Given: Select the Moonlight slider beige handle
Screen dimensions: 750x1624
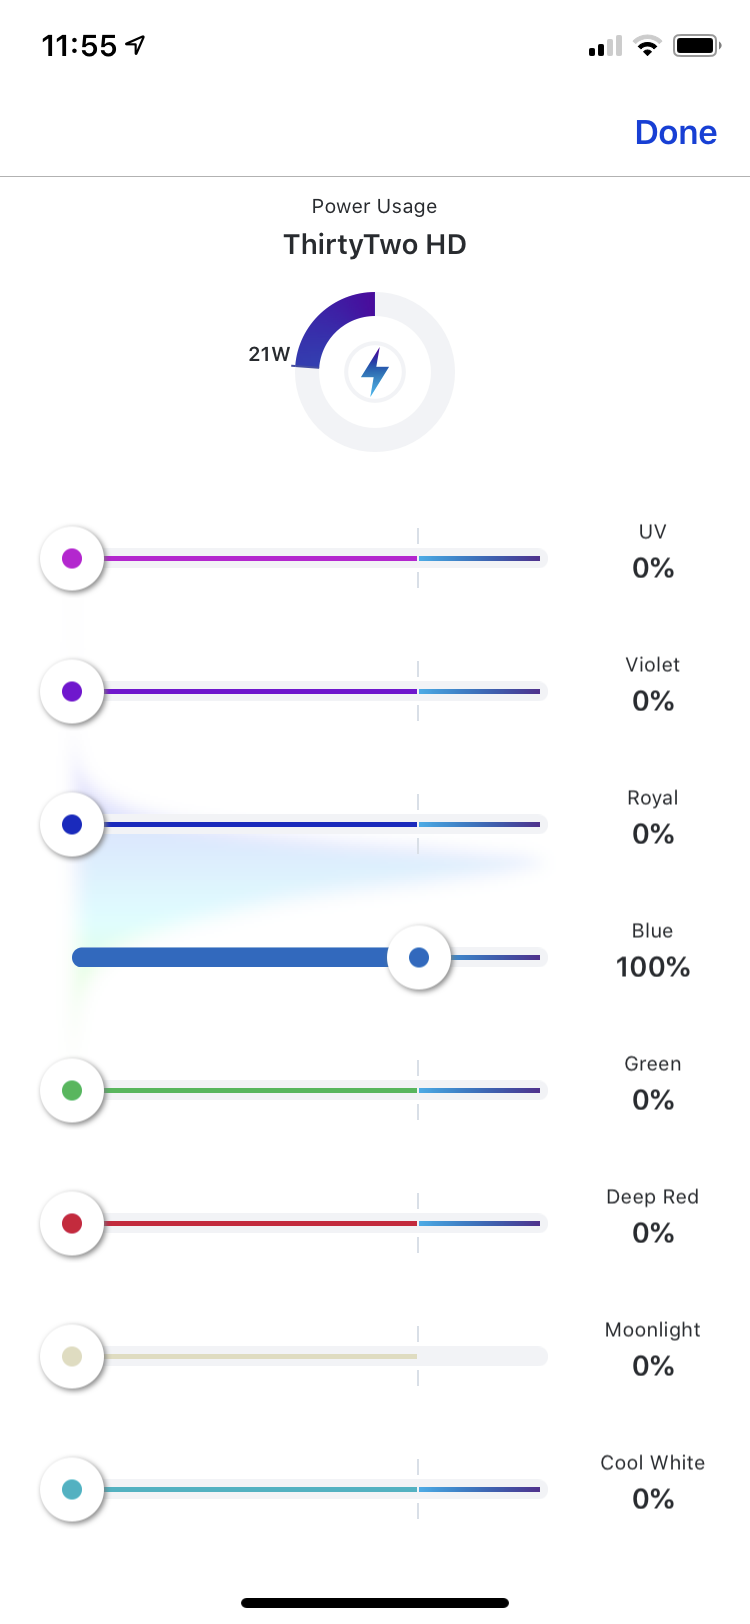Looking at the screenshot, I should coord(72,1356).
